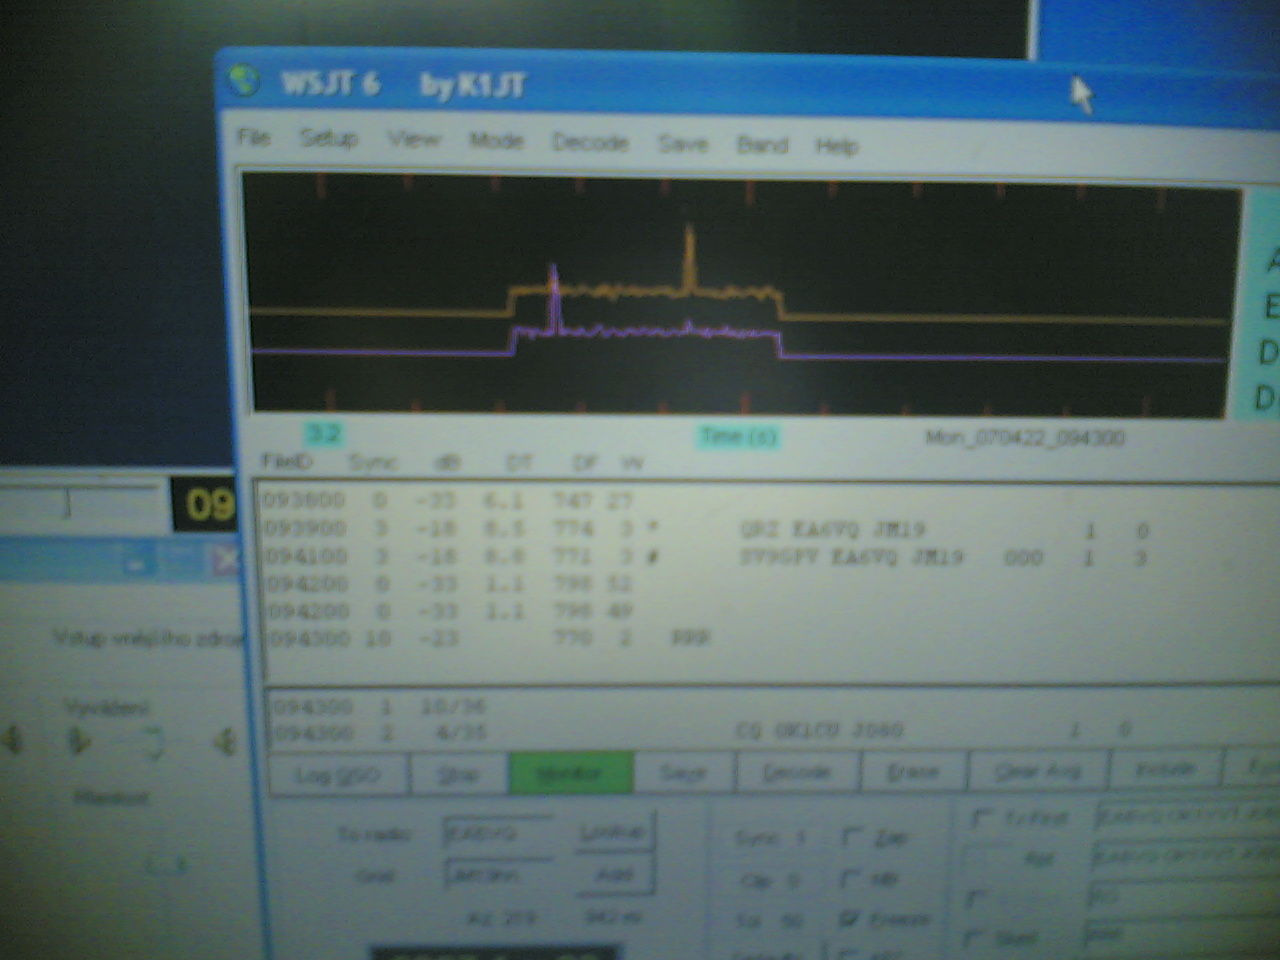Toggle the green Monitor button
The height and width of the screenshot is (960, 1280).
point(570,773)
